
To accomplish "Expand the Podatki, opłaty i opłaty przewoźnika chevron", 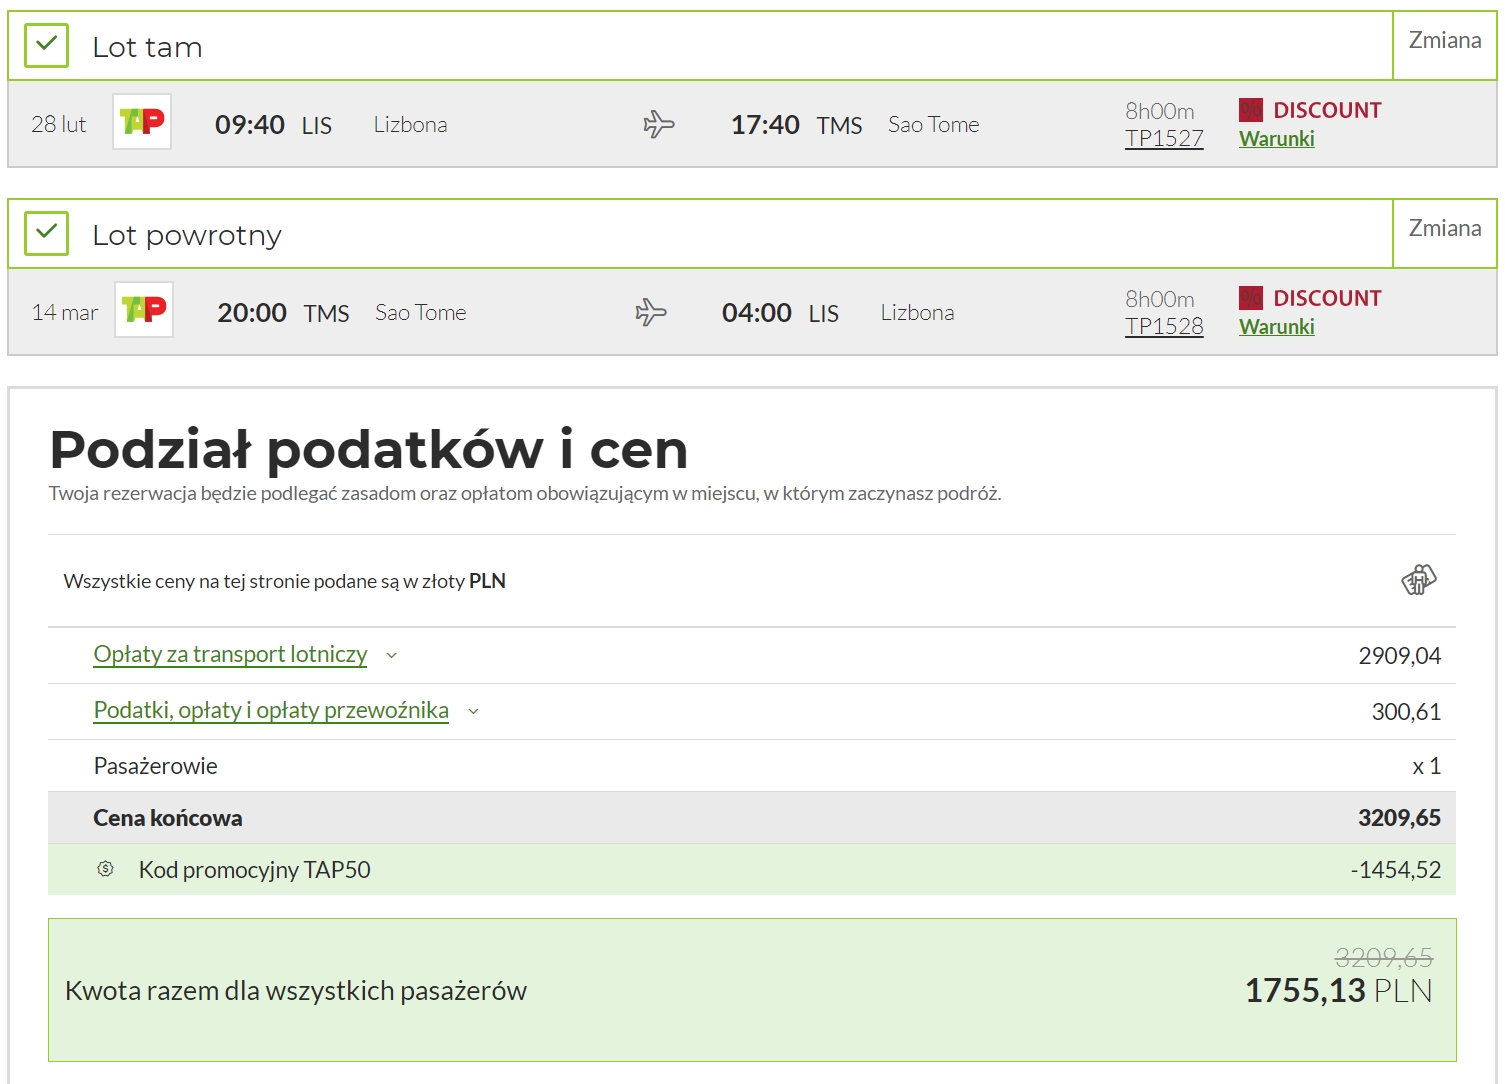I will click(x=474, y=712).
